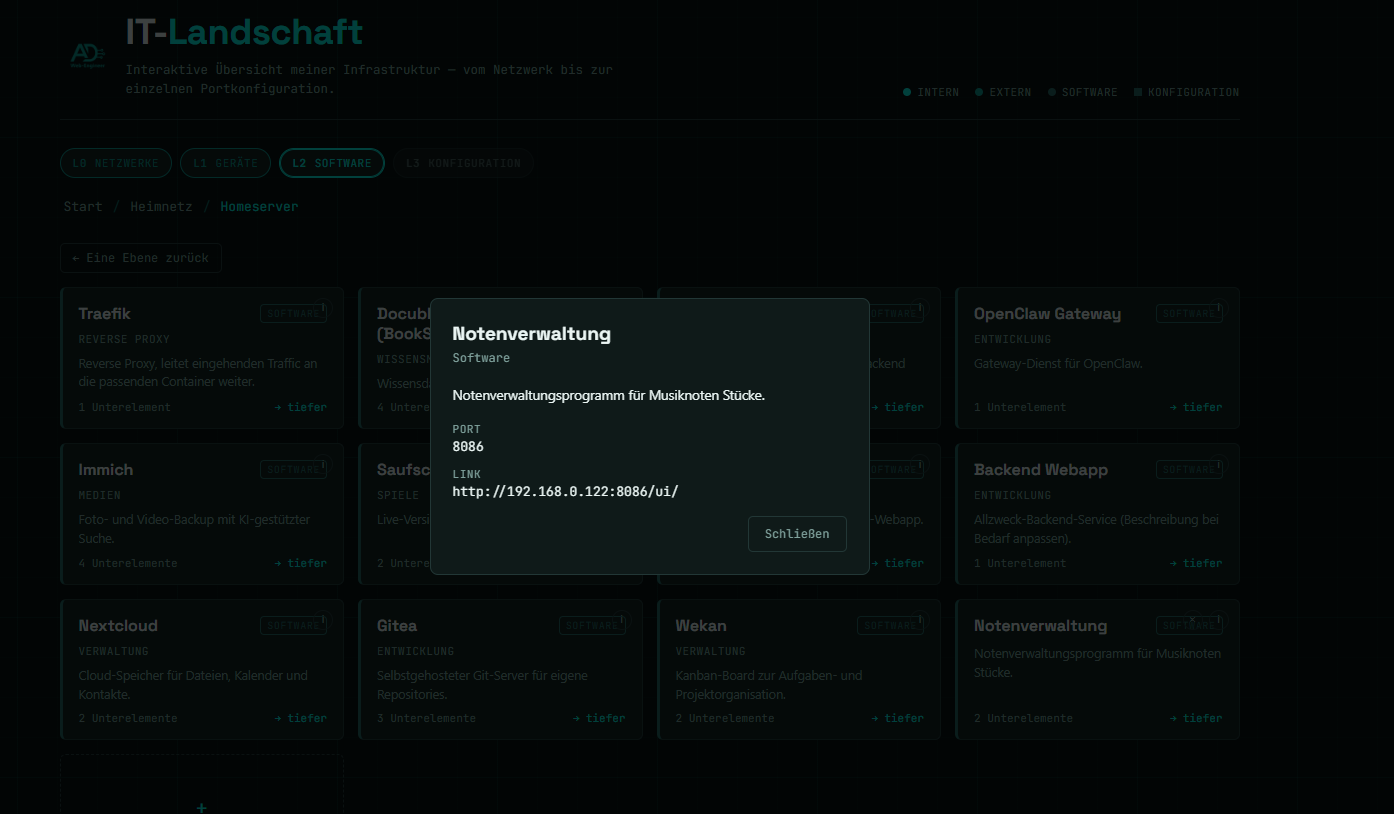This screenshot has height=814, width=1394.
Task: Open the info icon on the Immich card
Action: click(x=324, y=465)
